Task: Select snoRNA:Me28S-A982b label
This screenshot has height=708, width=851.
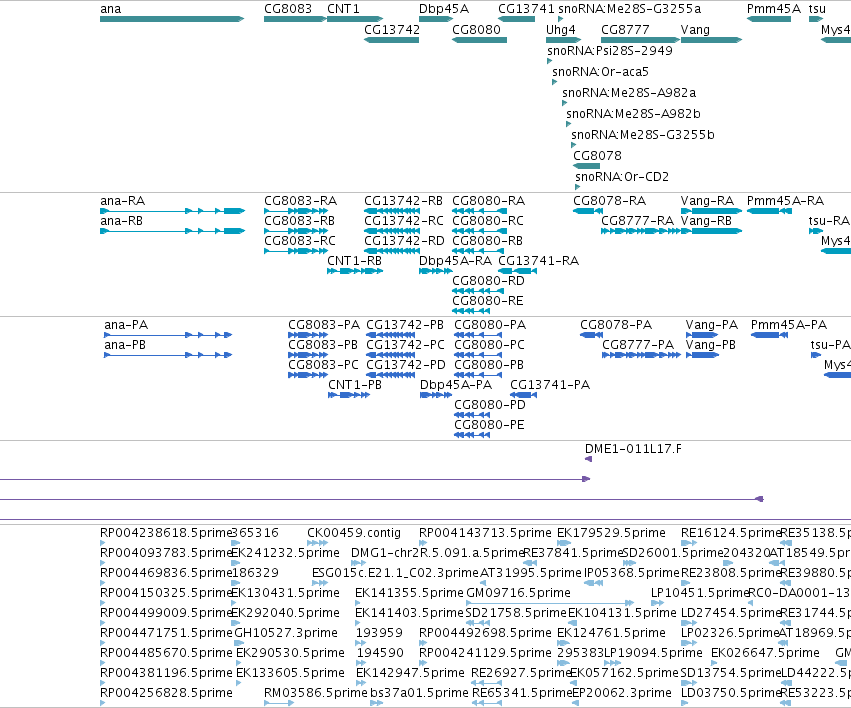Action: click(633, 114)
